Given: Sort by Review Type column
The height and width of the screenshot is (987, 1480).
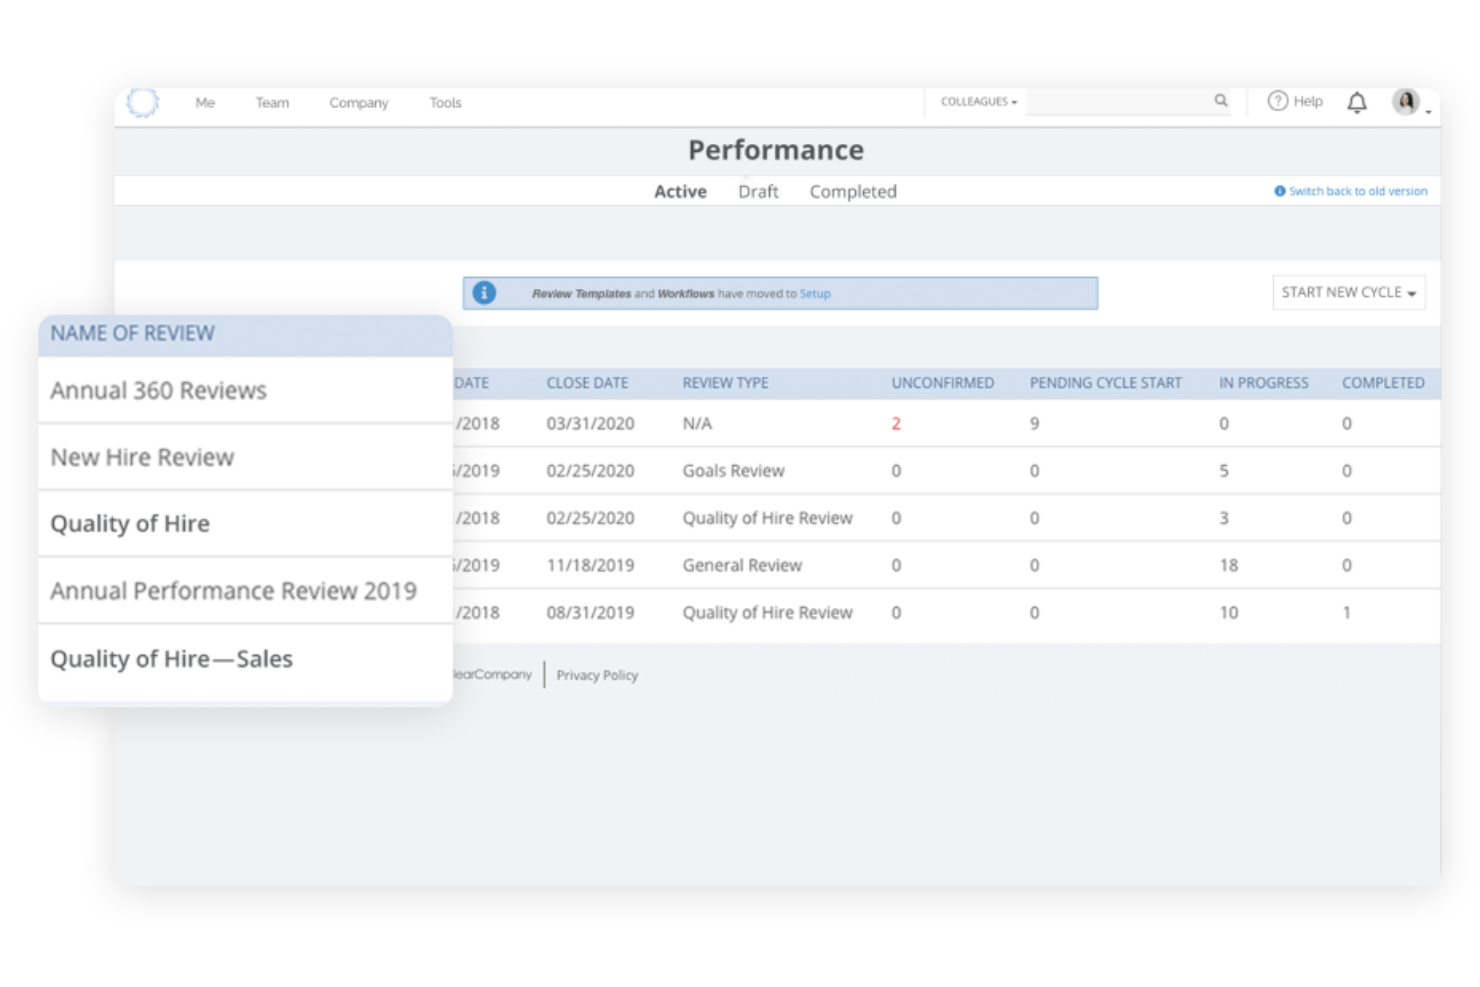Looking at the screenshot, I should (x=725, y=383).
